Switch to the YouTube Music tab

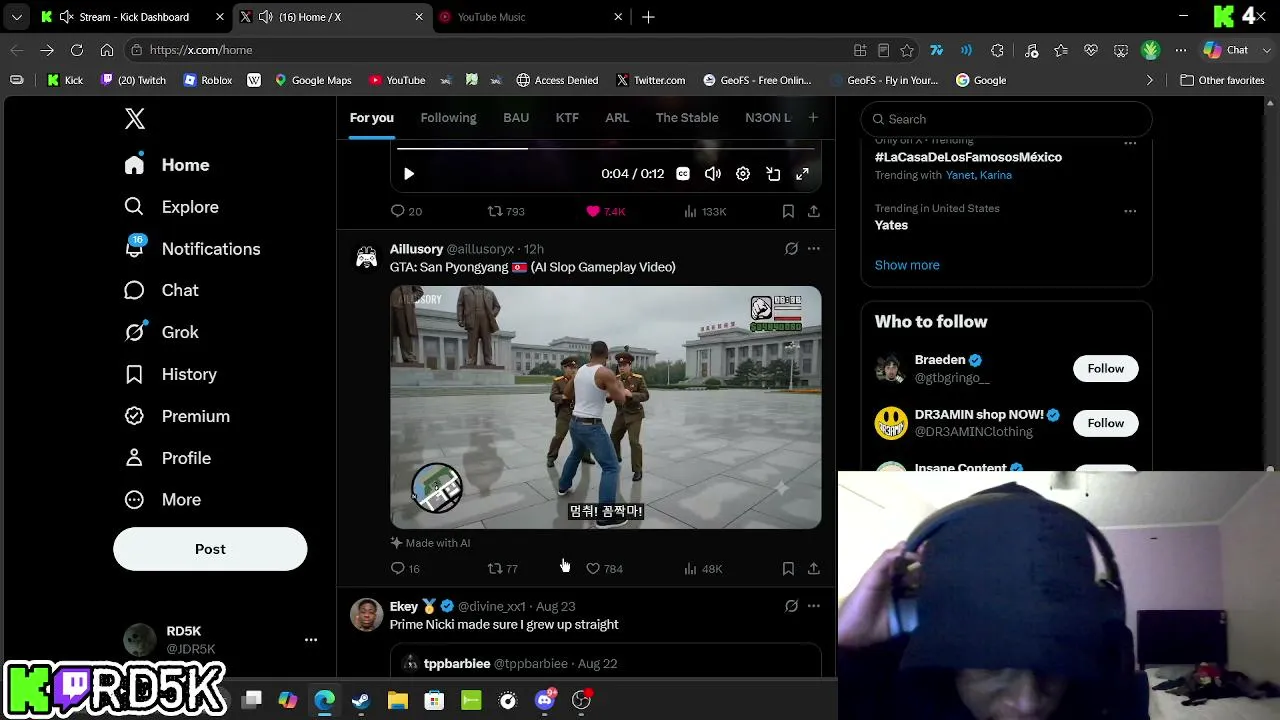click(530, 17)
